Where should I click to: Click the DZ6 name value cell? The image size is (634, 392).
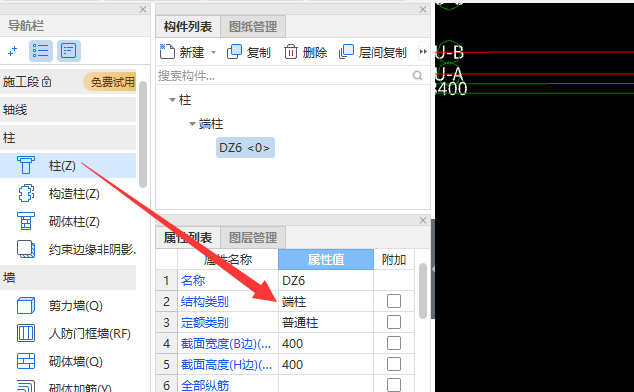[326, 280]
